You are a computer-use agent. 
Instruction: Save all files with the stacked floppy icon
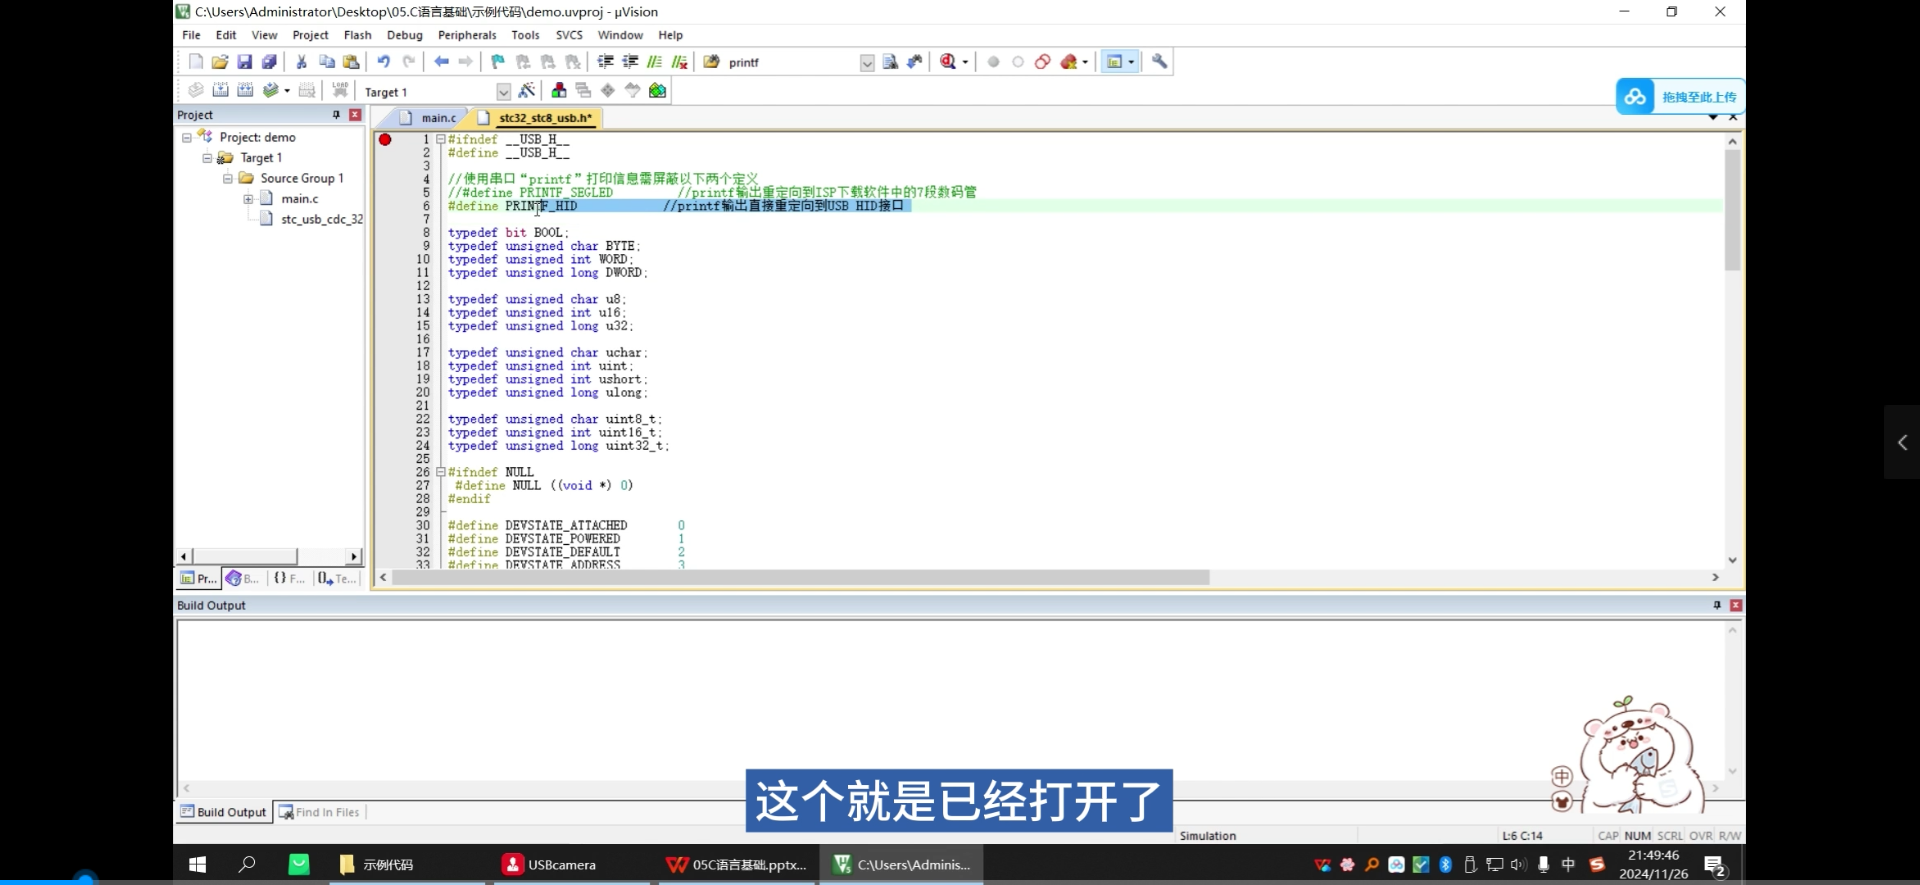pyautogui.click(x=269, y=62)
